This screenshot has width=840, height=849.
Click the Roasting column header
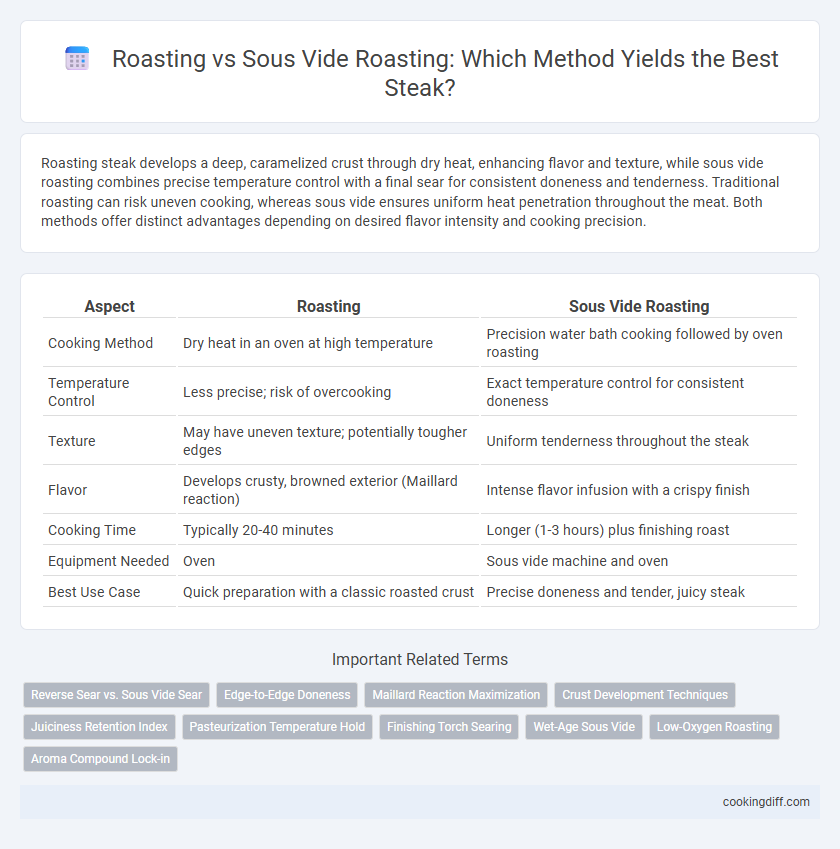[328, 306]
